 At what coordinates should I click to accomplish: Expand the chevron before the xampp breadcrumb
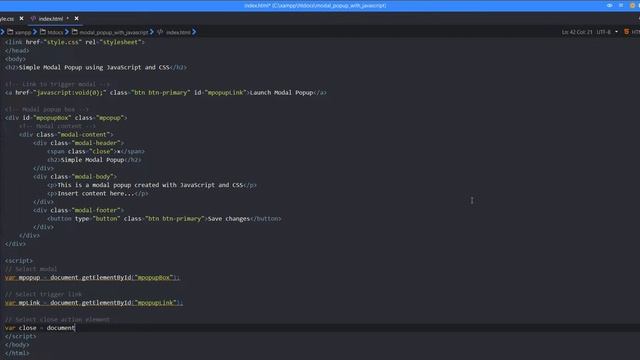(2, 32)
